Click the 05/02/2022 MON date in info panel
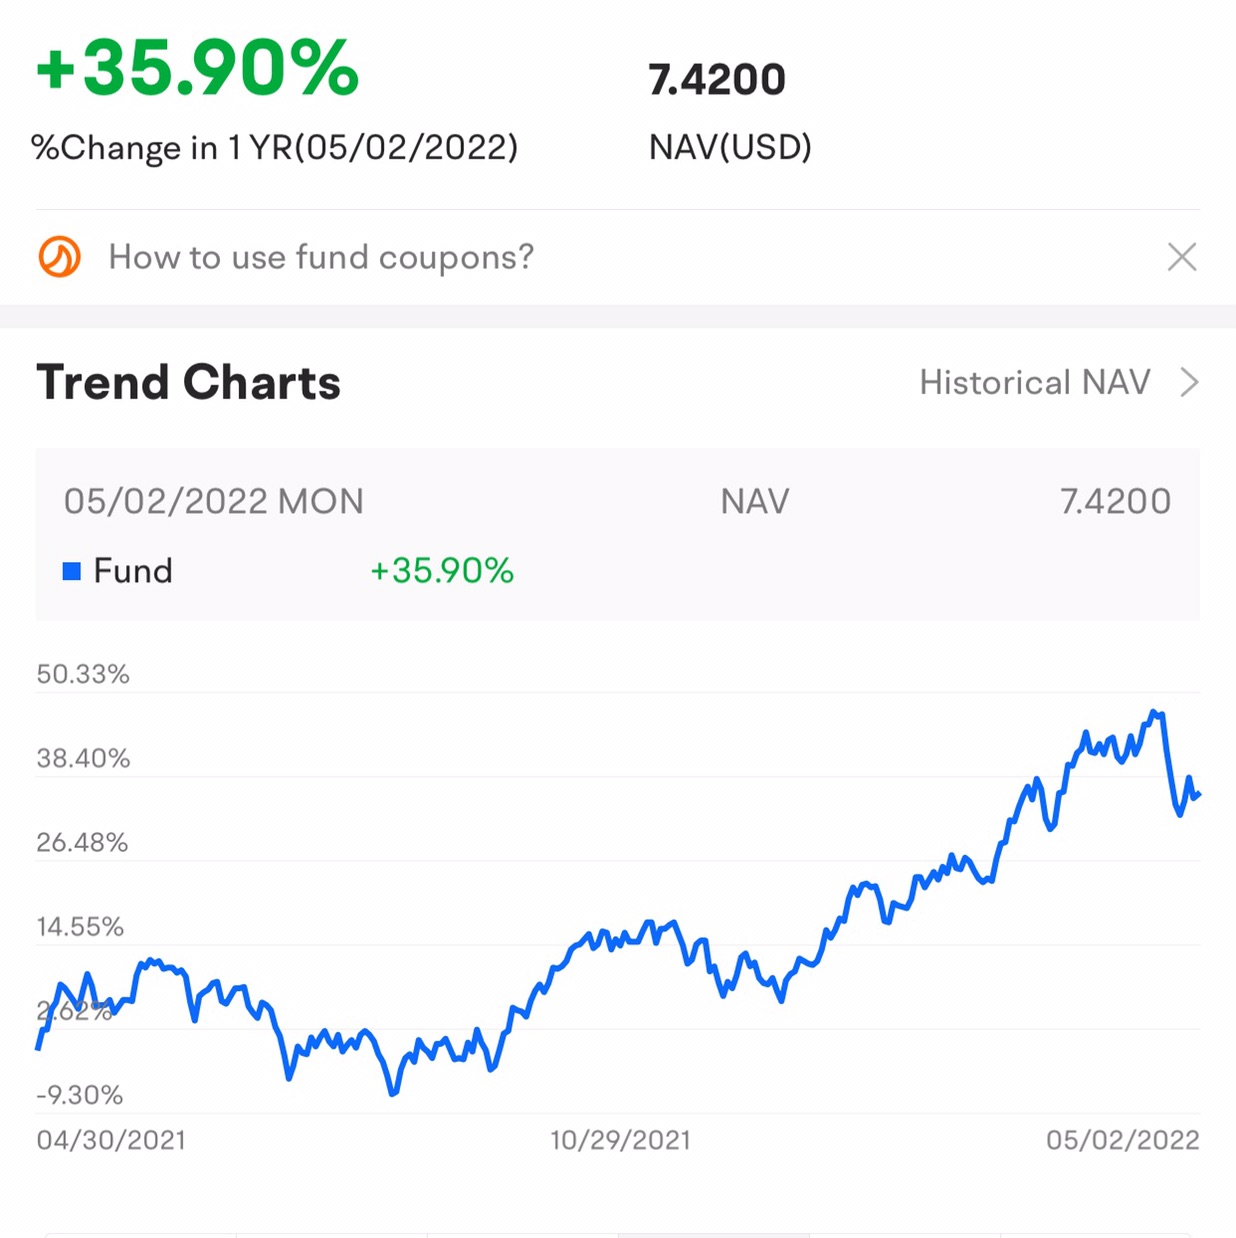The image size is (1236, 1238). pos(214,501)
